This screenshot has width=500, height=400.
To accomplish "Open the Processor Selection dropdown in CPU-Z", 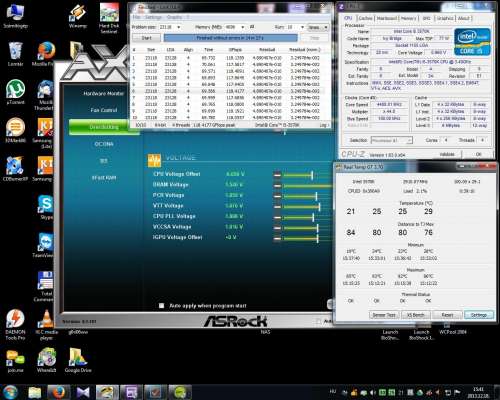I will click(392, 140).
